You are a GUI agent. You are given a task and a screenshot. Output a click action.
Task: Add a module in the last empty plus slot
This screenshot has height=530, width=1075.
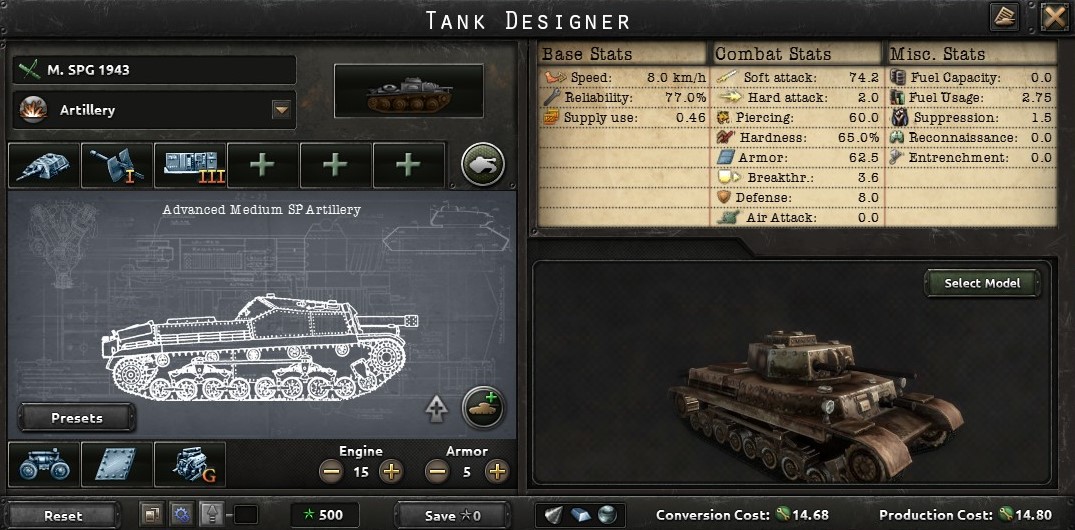click(409, 165)
